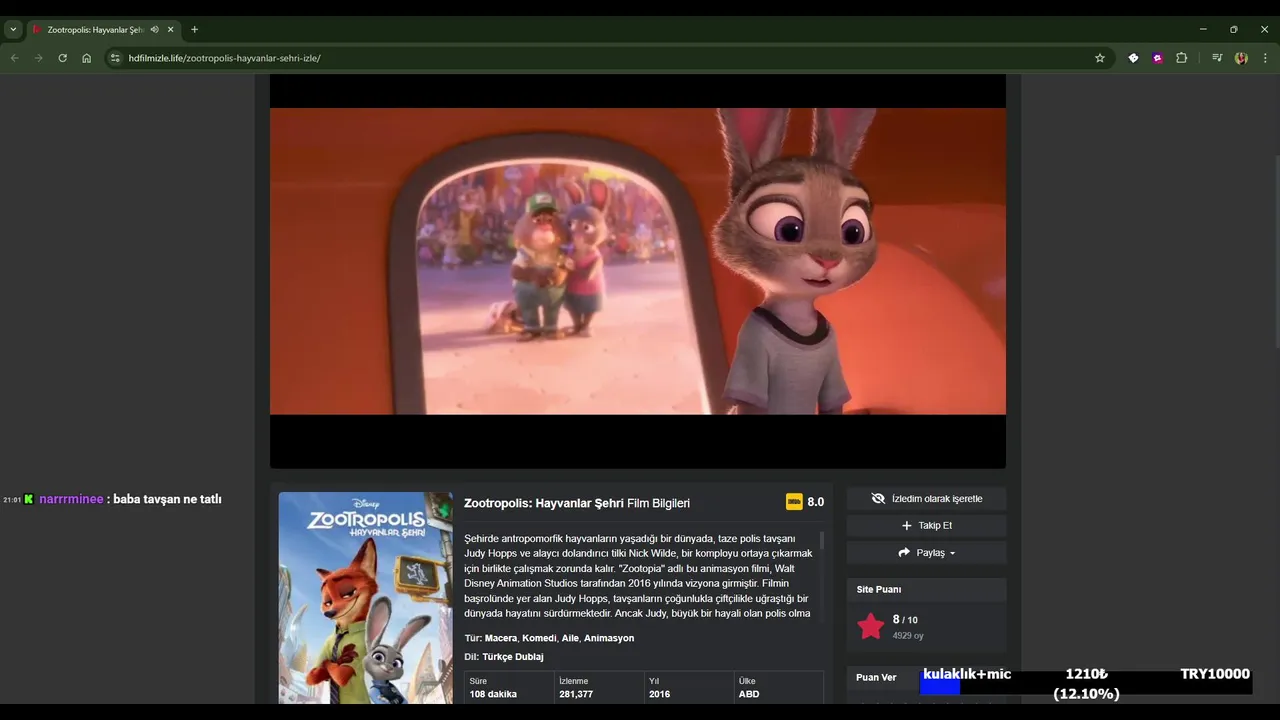Go back to the previous page

[14, 58]
